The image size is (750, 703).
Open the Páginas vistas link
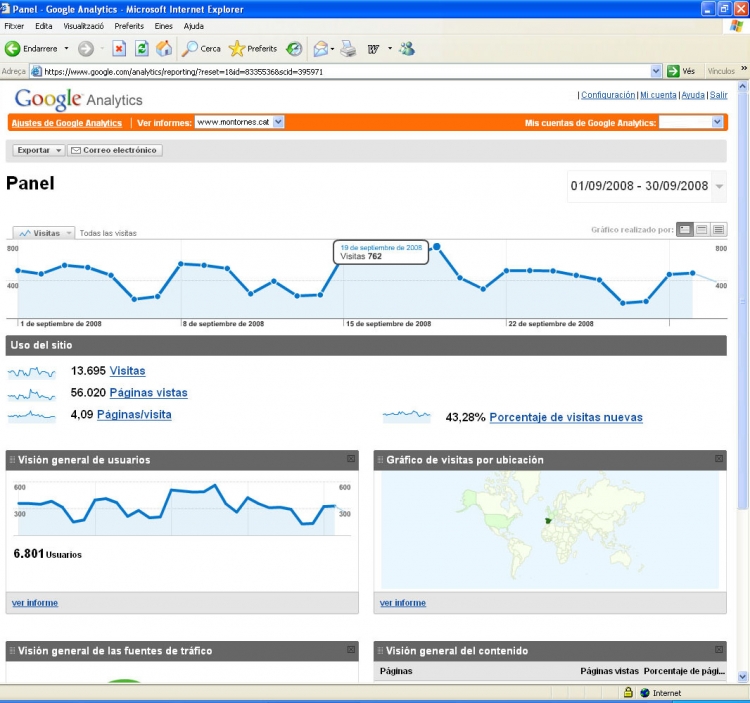click(148, 393)
